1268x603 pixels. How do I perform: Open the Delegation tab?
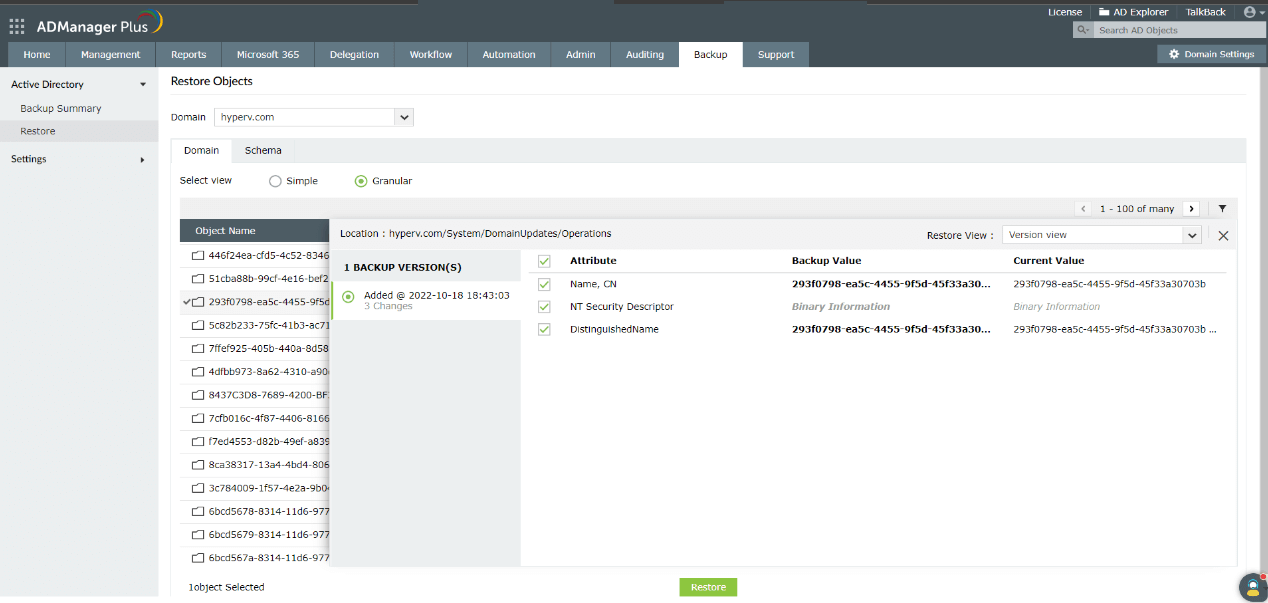coord(354,55)
